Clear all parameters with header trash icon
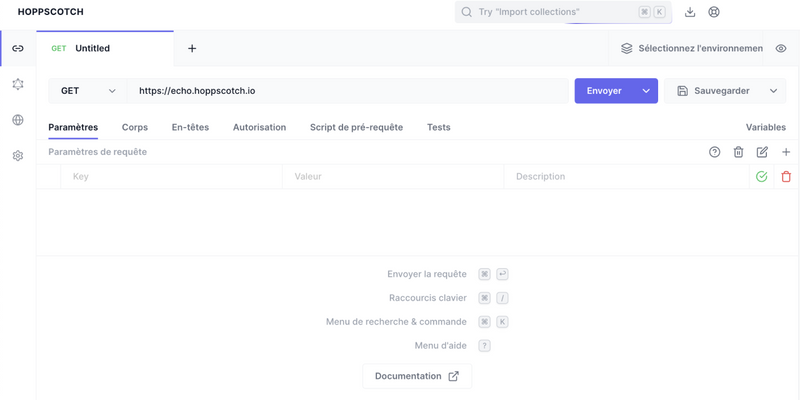Viewport: 800px width, 400px height. pos(738,152)
